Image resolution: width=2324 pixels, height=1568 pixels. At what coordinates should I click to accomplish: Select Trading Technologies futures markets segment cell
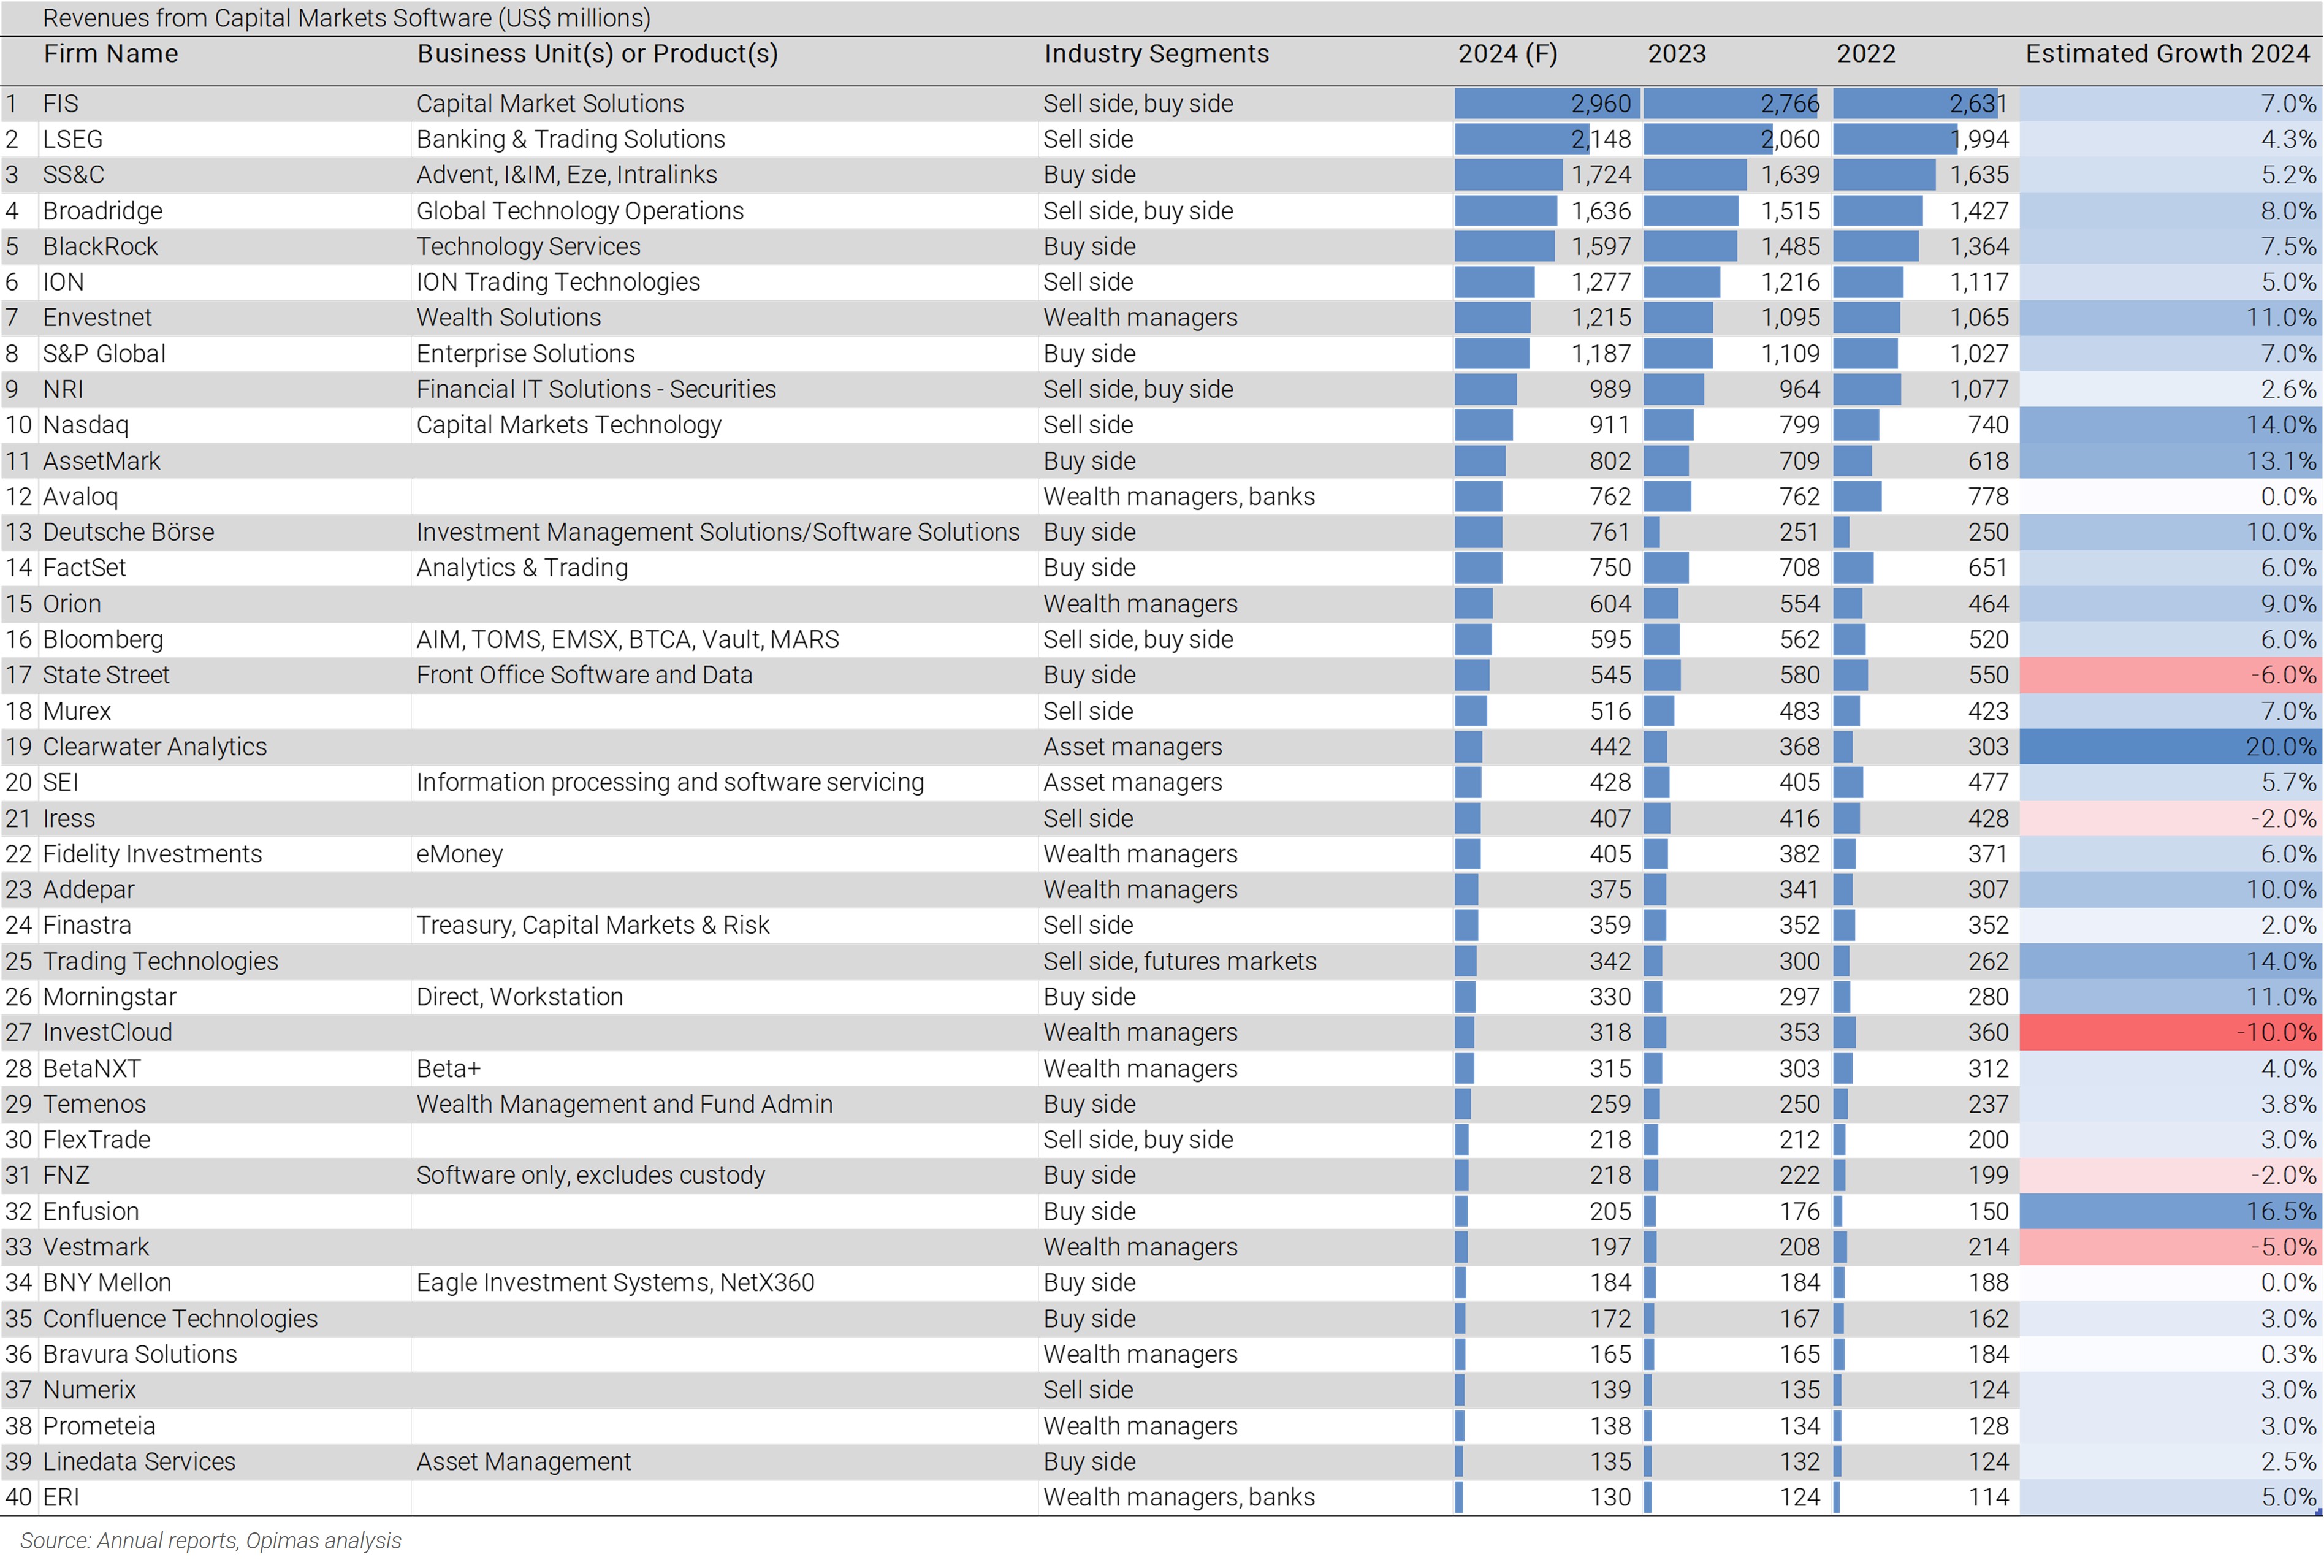pyautogui.click(x=1180, y=961)
